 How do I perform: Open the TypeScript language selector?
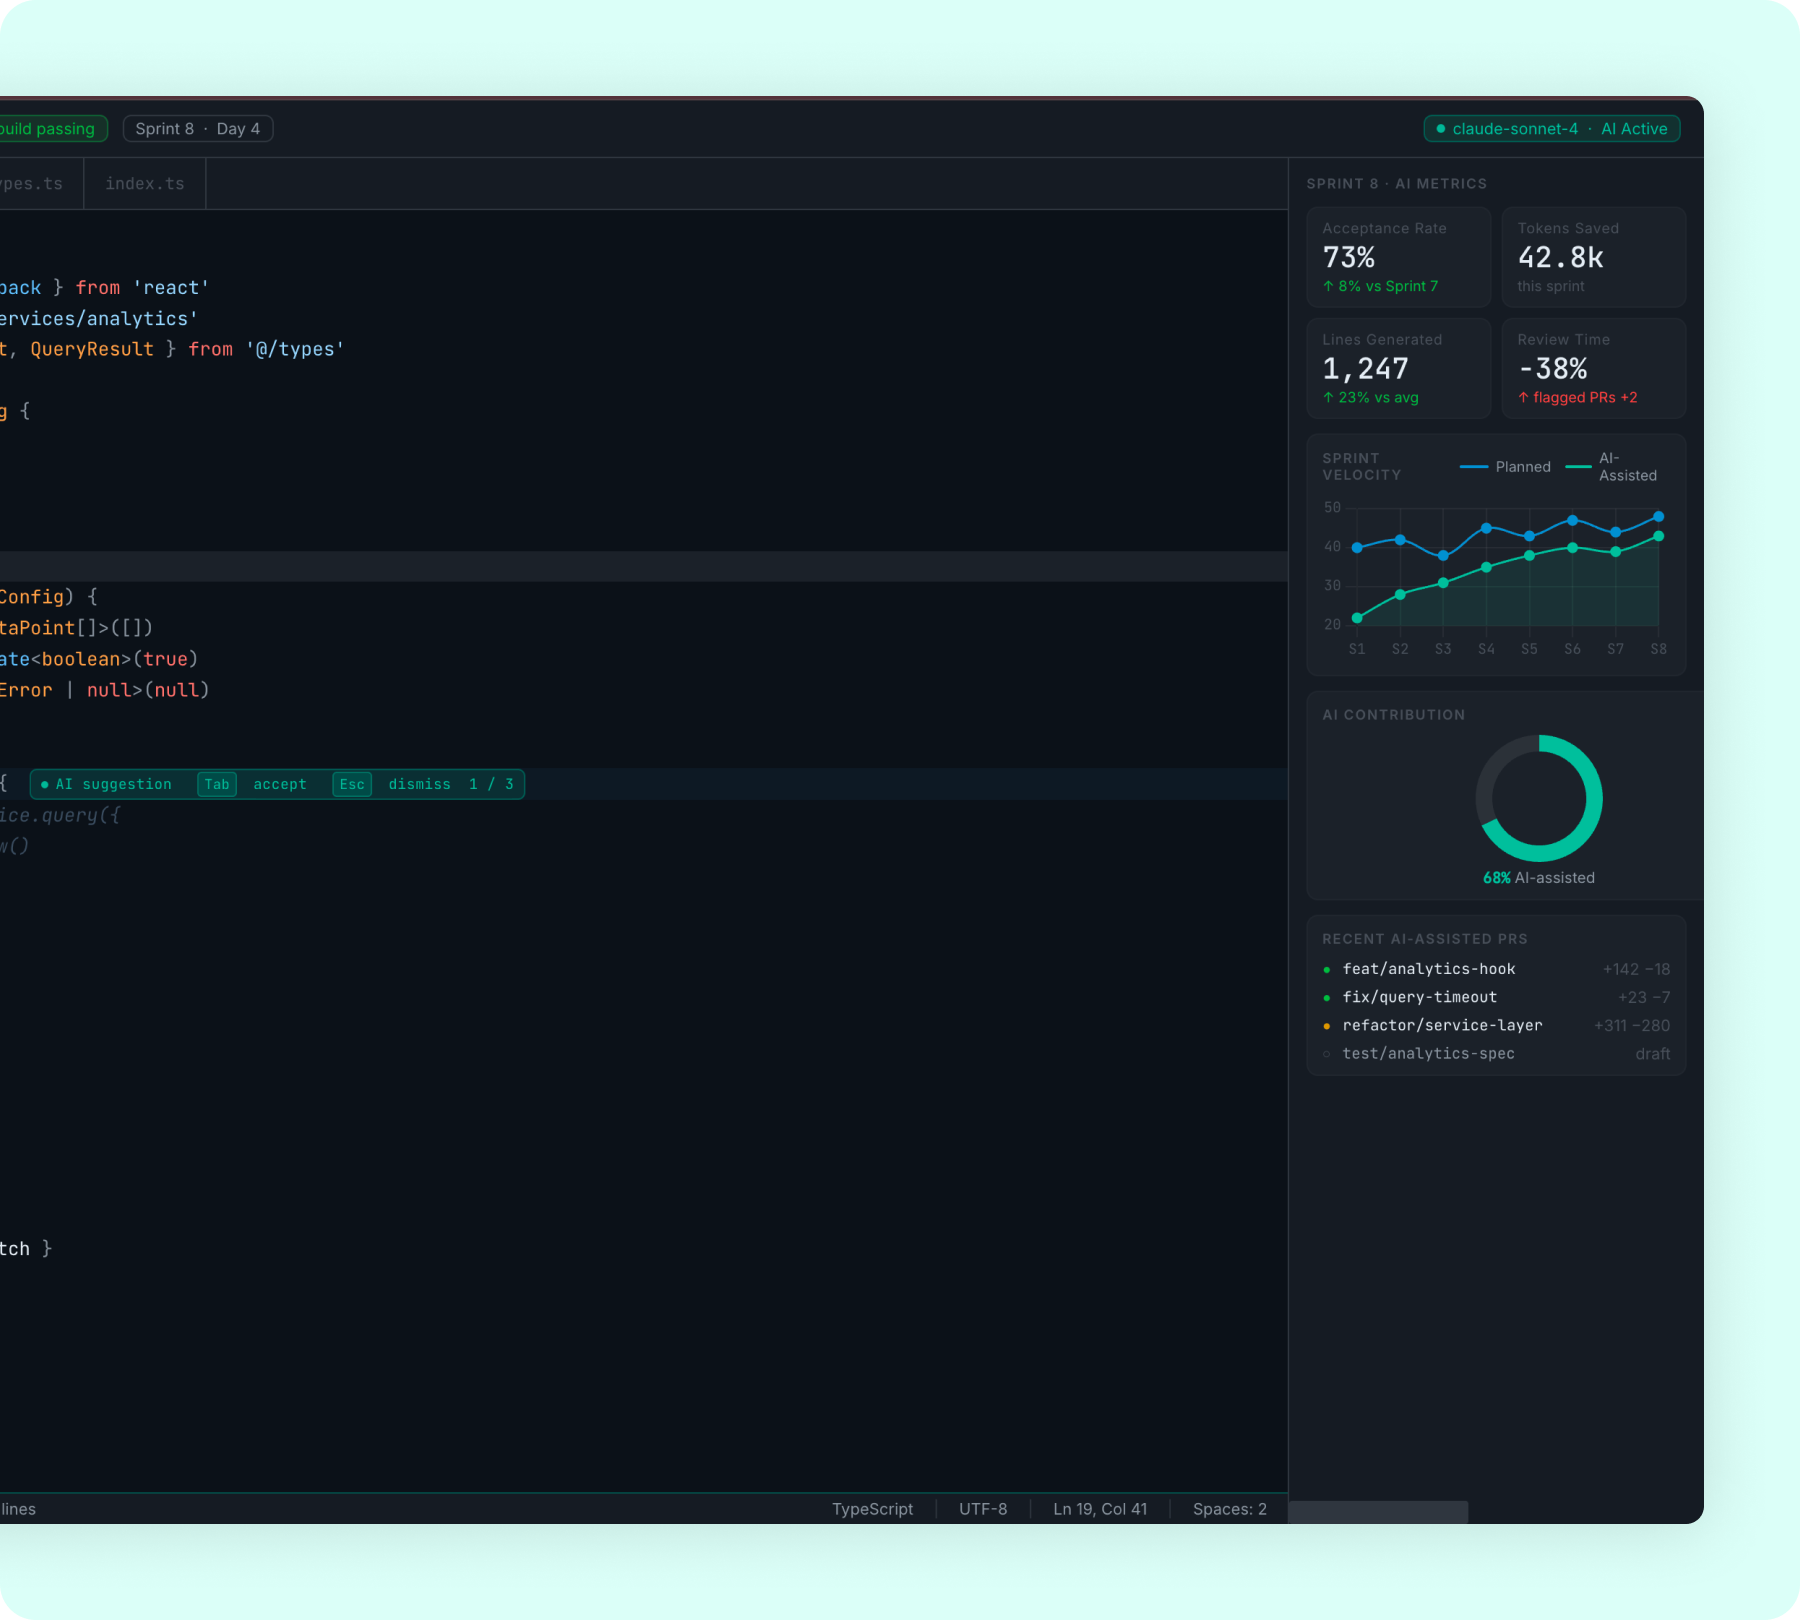(872, 1509)
